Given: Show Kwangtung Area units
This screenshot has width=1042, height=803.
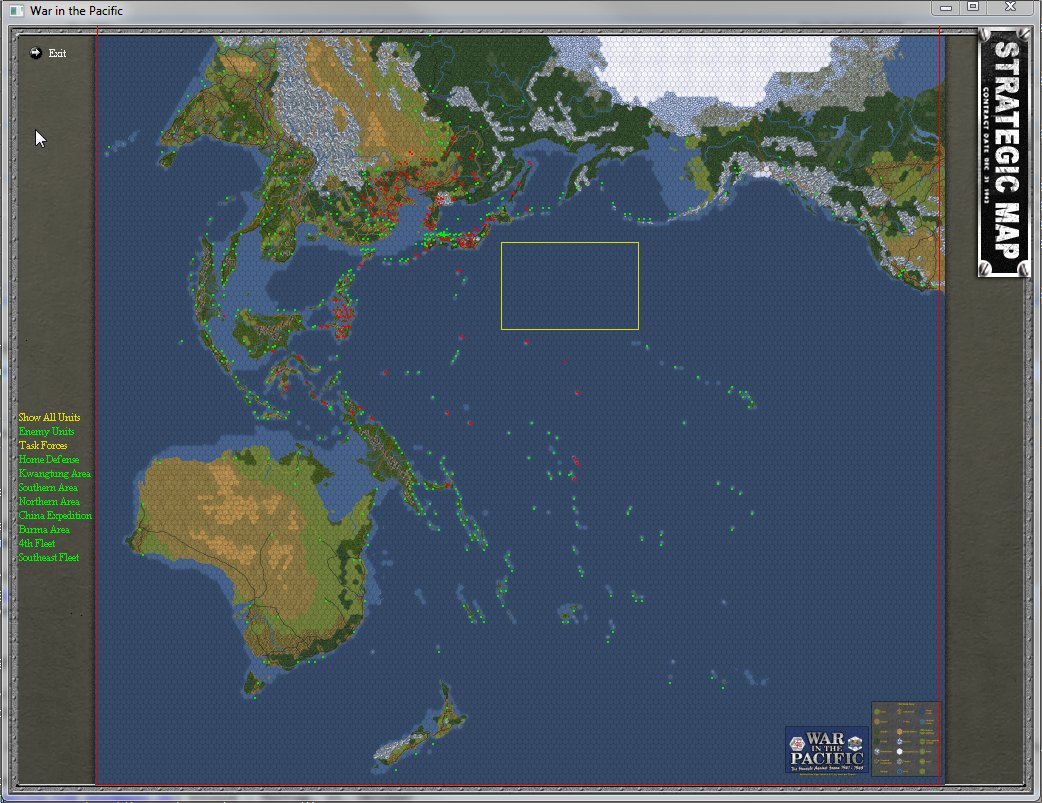Looking at the screenshot, I should [54, 473].
